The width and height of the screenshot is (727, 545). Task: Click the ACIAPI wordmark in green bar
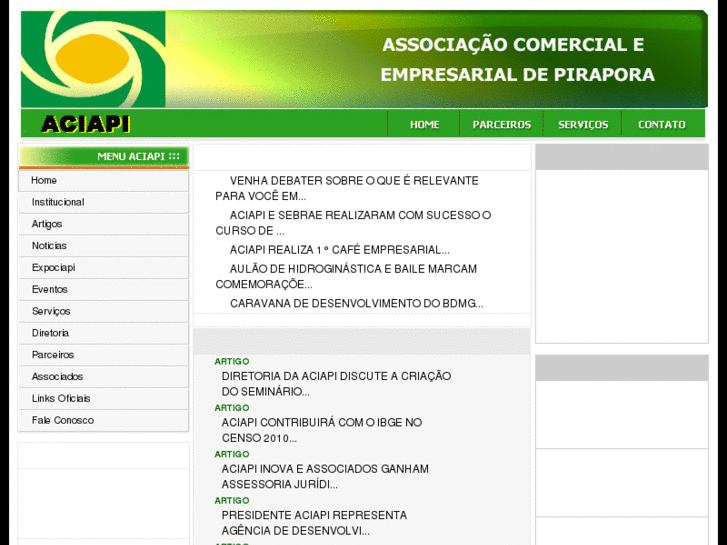[x=85, y=124]
